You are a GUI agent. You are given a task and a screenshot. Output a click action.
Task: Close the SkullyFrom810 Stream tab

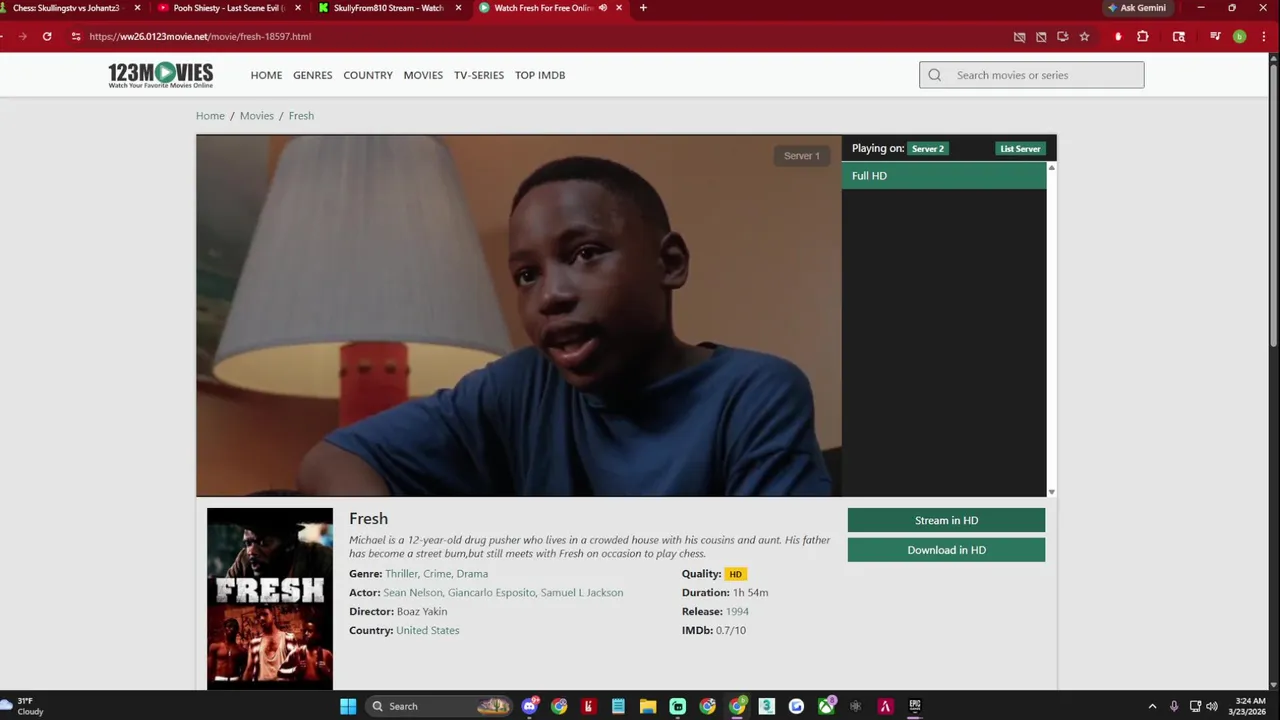coord(458,8)
